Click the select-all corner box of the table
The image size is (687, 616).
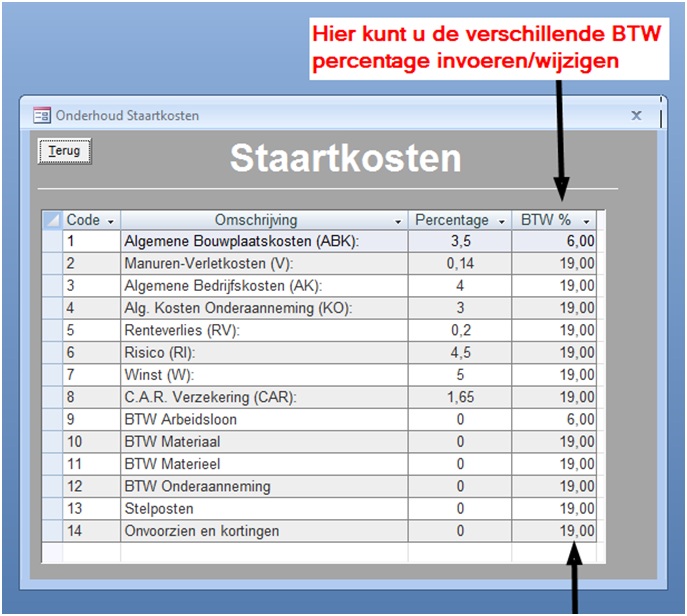(x=52, y=220)
